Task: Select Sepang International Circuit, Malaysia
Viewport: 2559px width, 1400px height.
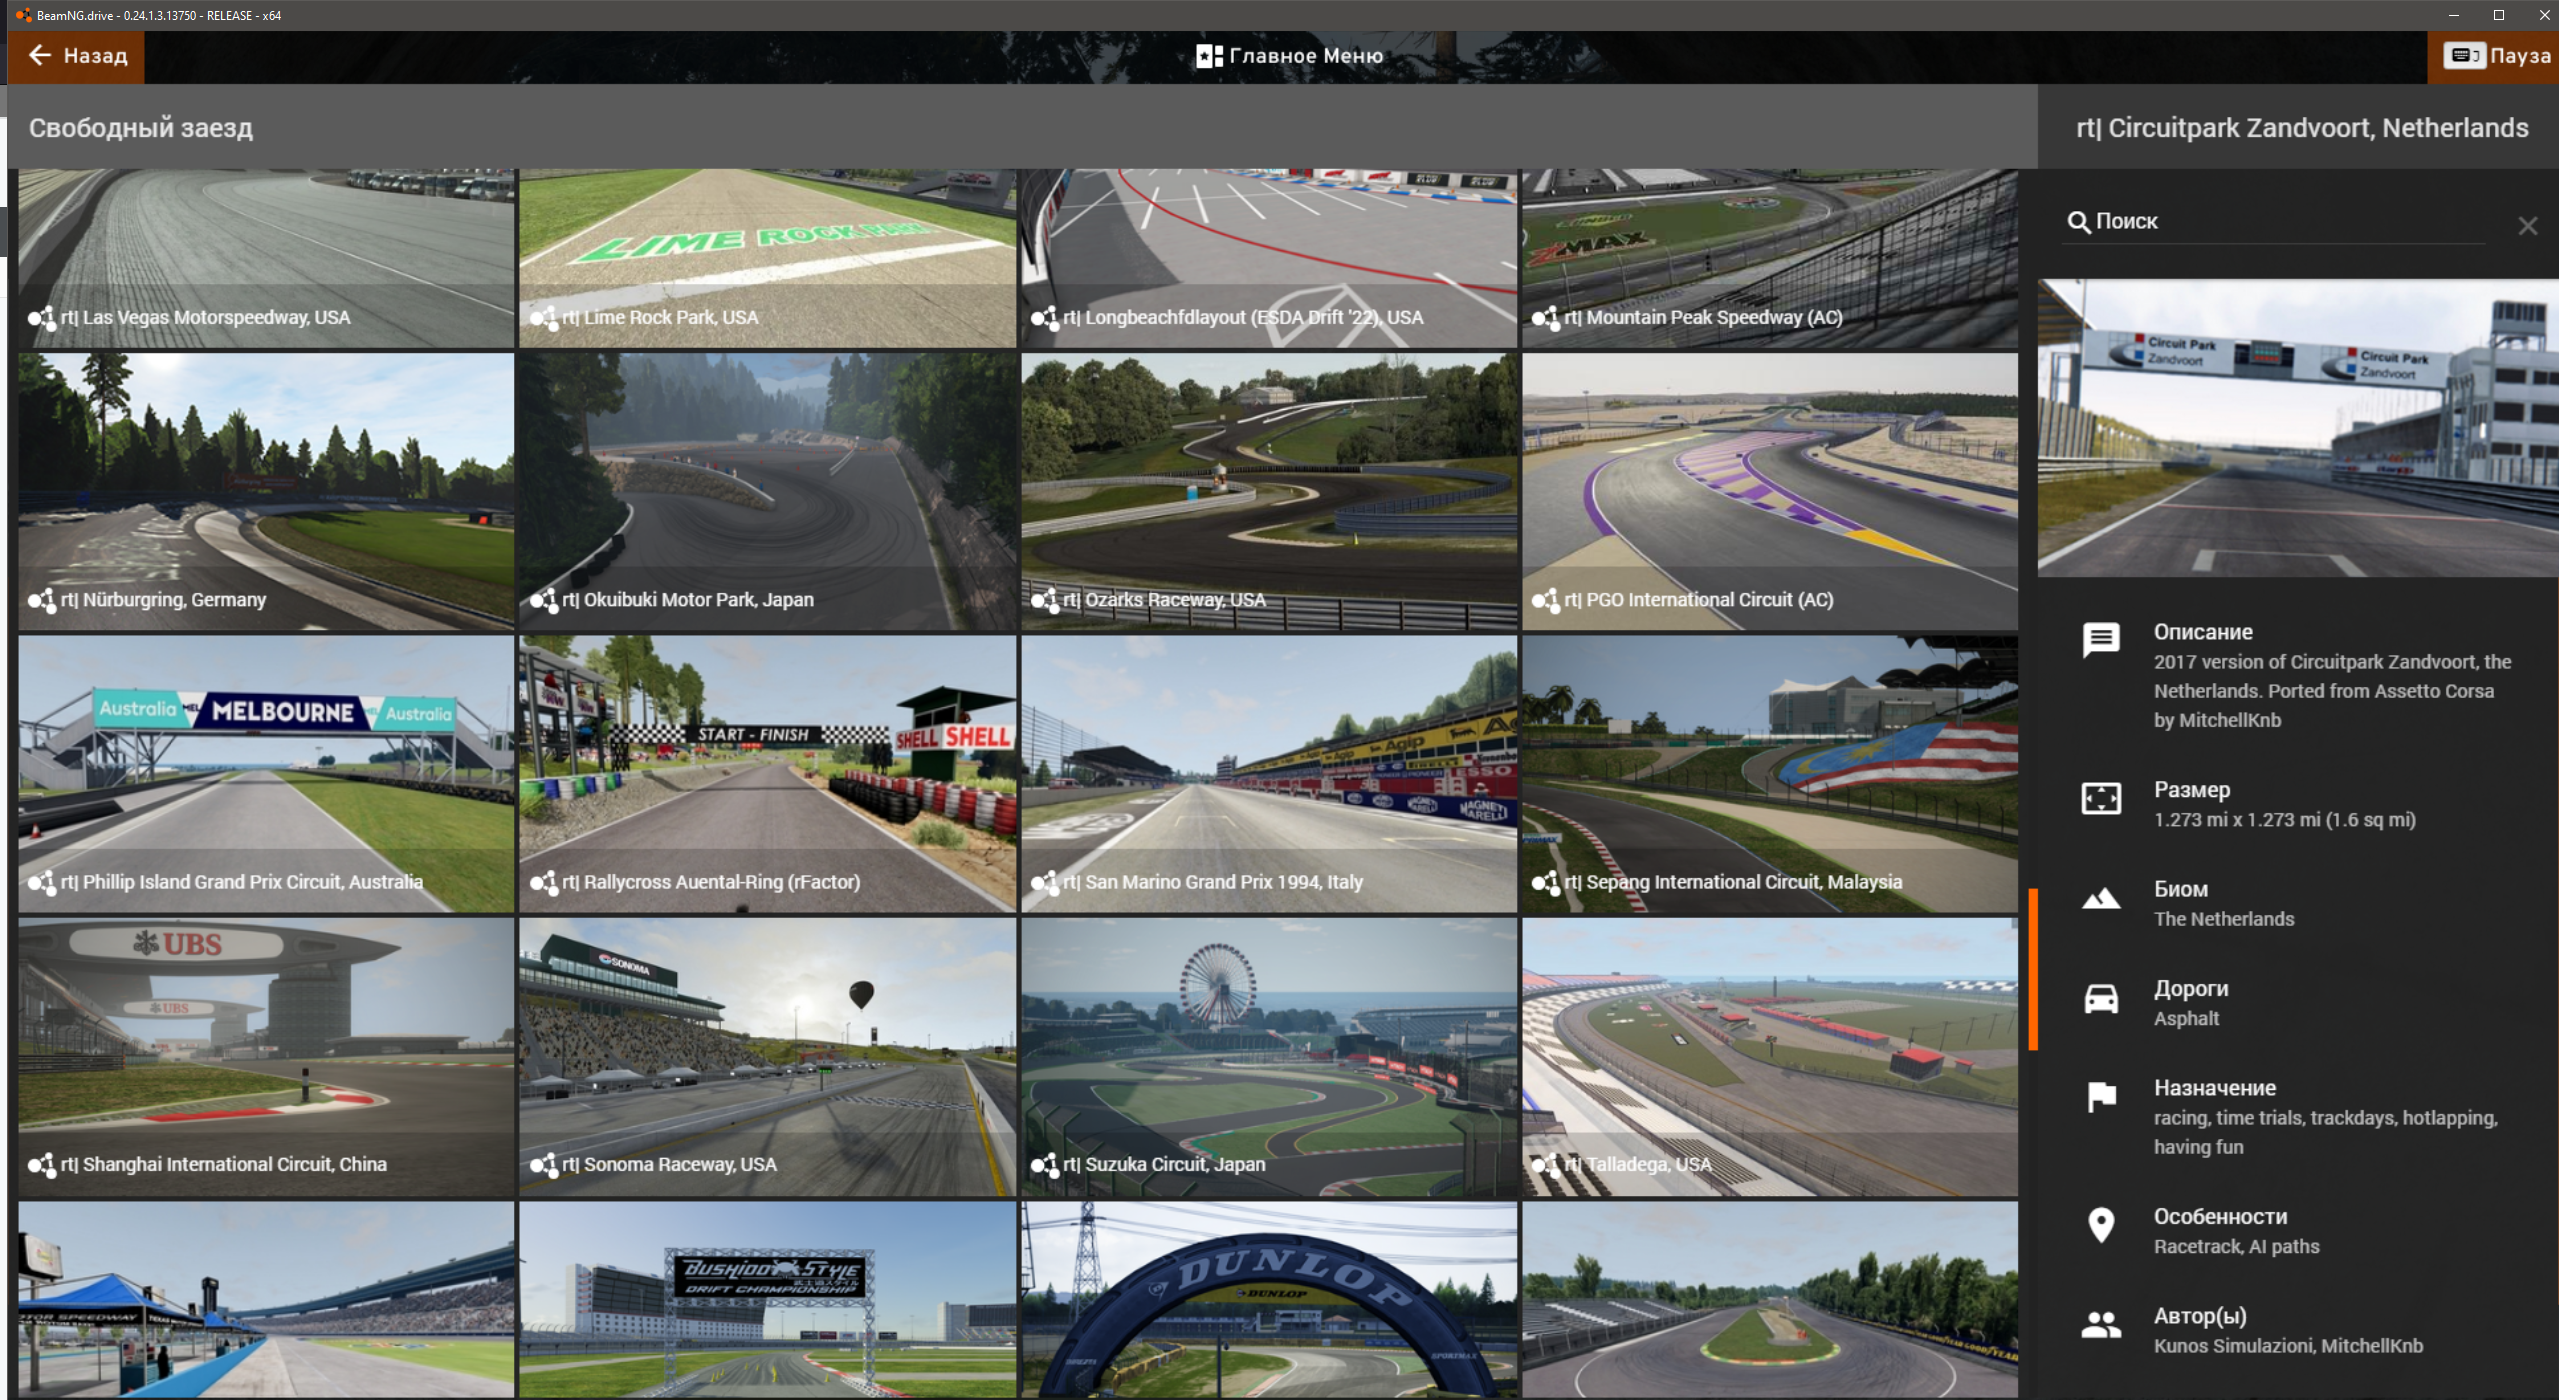Action: pos(1770,774)
